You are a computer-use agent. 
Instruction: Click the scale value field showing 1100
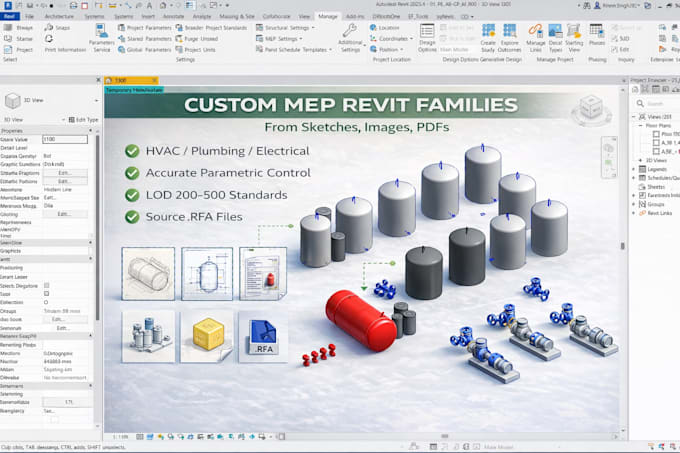[x=65, y=139]
